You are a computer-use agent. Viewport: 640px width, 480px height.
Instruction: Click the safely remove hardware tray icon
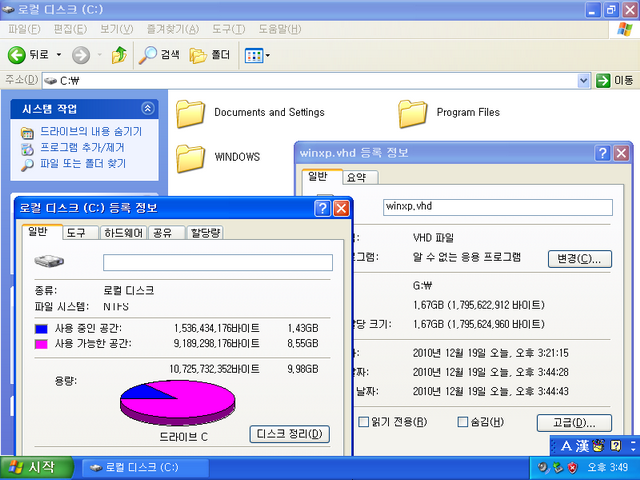click(558, 468)
